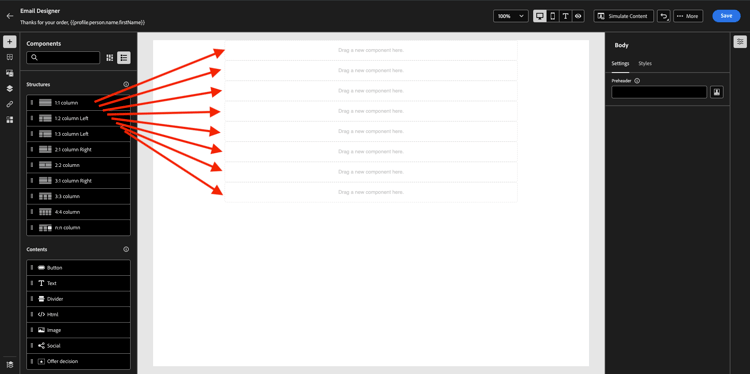Click Simulate Content button
The image size is (750, 374).
(x=623, y=16)
